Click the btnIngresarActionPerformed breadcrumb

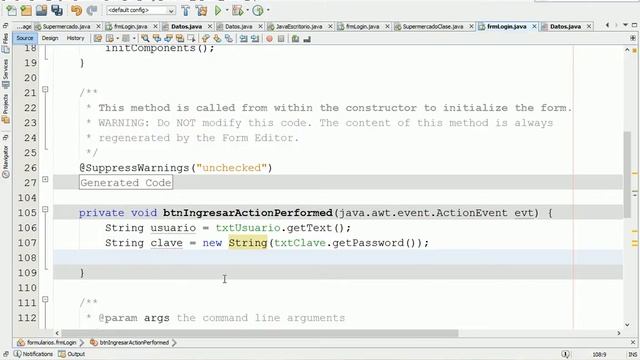130,342
